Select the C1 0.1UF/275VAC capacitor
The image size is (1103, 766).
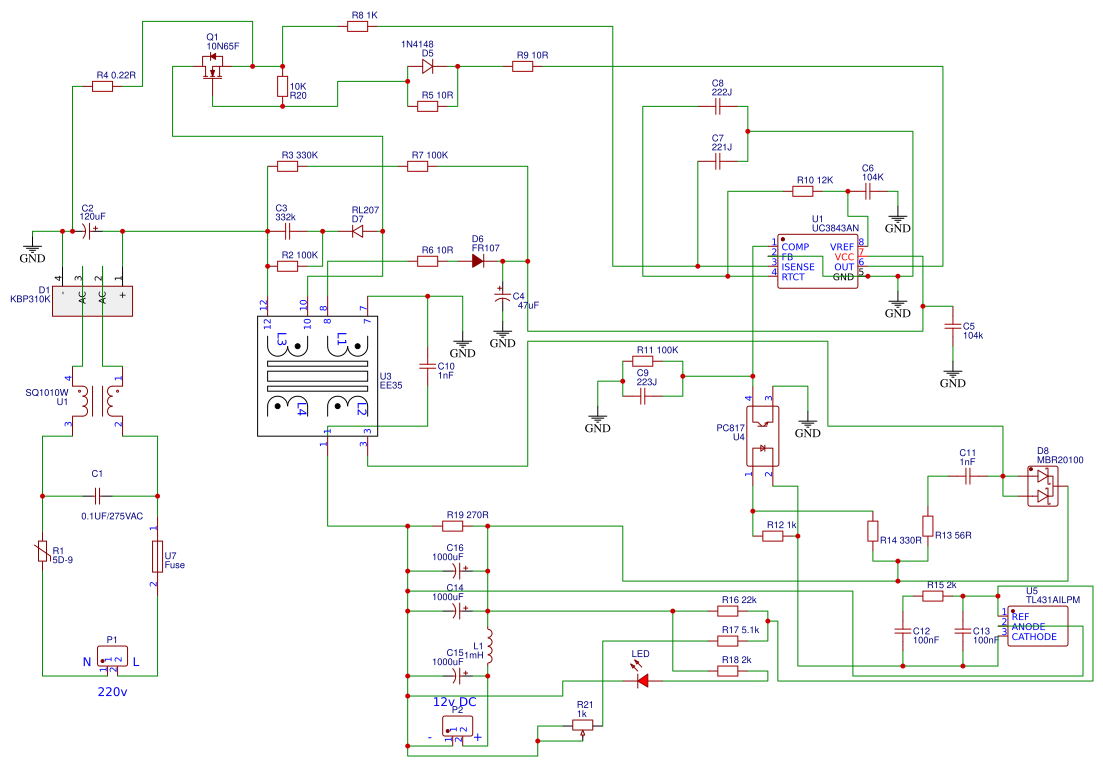coord(97,496)
